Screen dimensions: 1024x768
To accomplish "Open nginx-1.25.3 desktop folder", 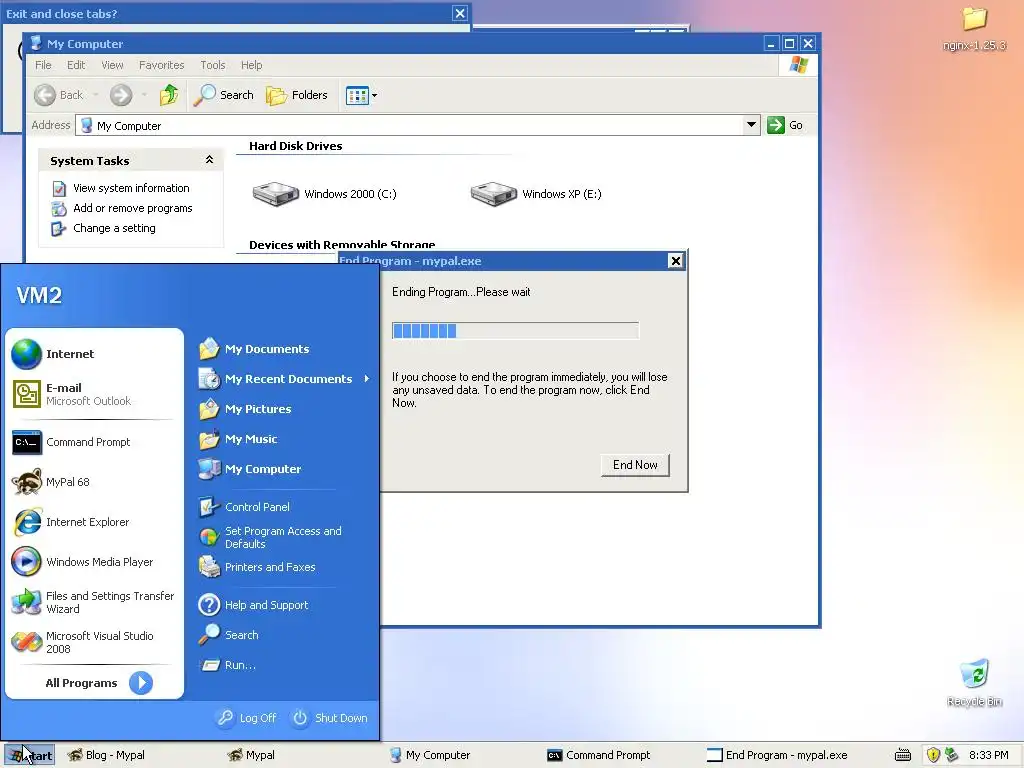I will point(974,29).
